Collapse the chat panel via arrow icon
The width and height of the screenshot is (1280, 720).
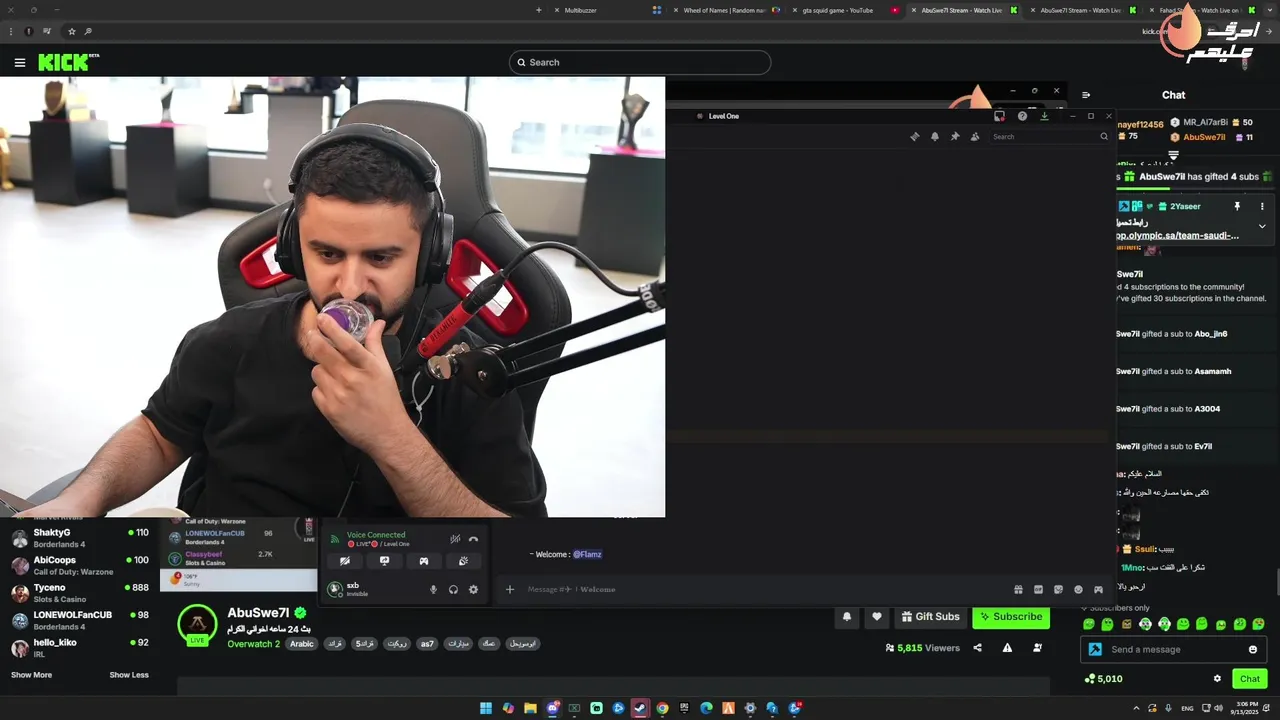(x=1086, y=95)
